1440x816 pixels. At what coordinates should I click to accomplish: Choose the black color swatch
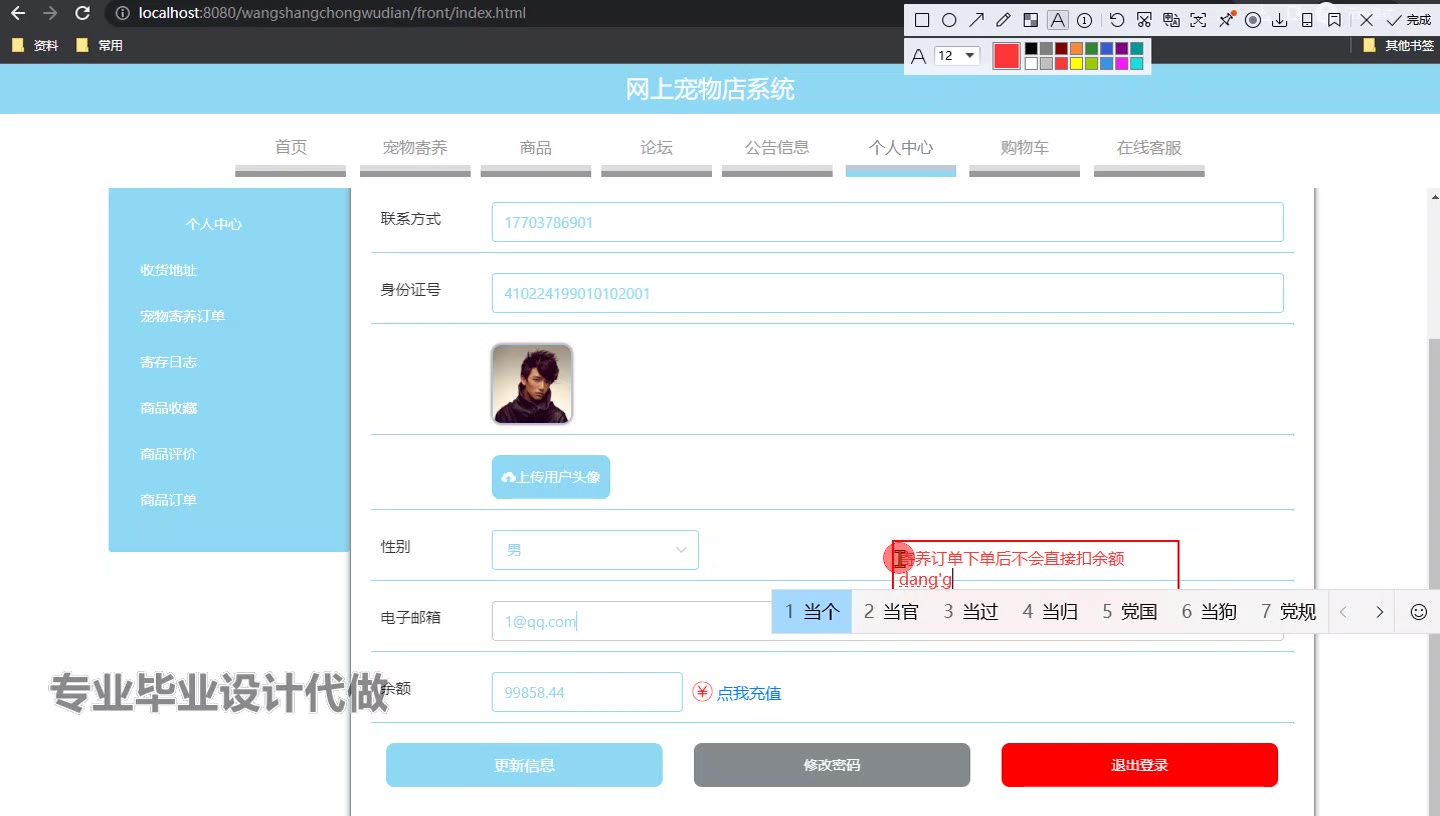tap(1031, 48)
